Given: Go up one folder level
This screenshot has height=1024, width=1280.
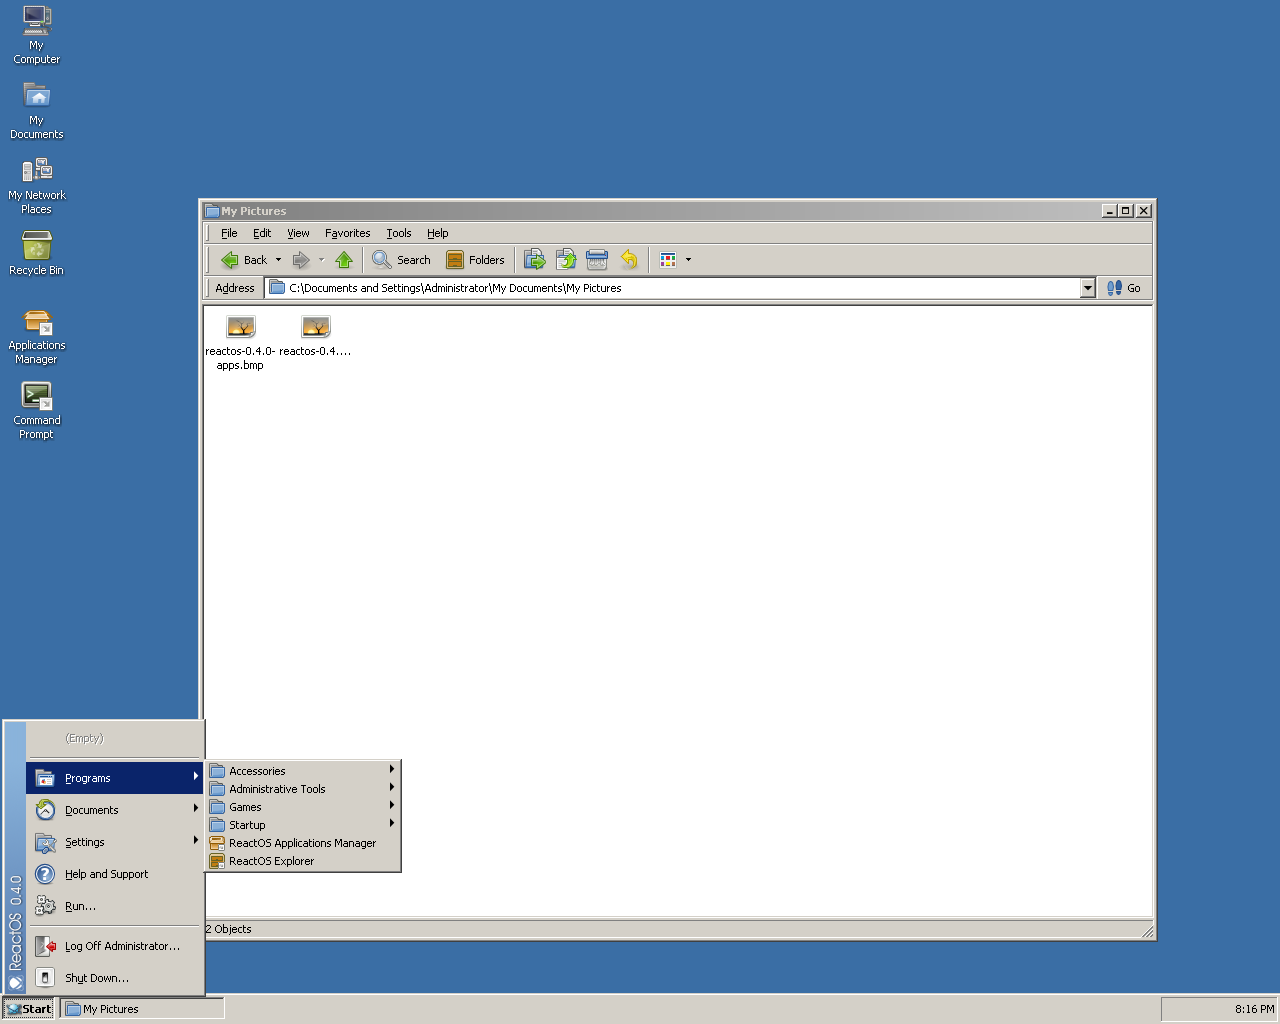Looking at the screenshot, I should coord(344,260).
